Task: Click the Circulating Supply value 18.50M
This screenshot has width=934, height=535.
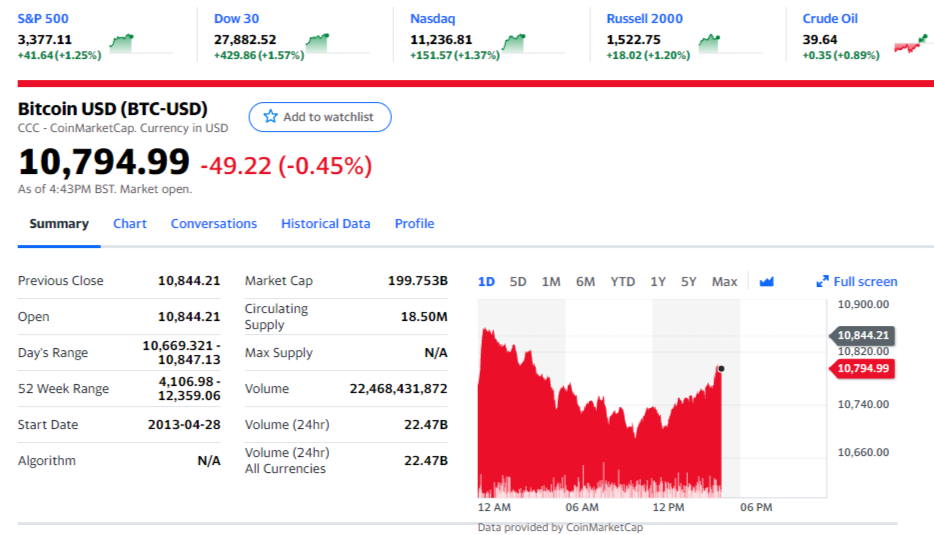Action: (x=424, y=316)
